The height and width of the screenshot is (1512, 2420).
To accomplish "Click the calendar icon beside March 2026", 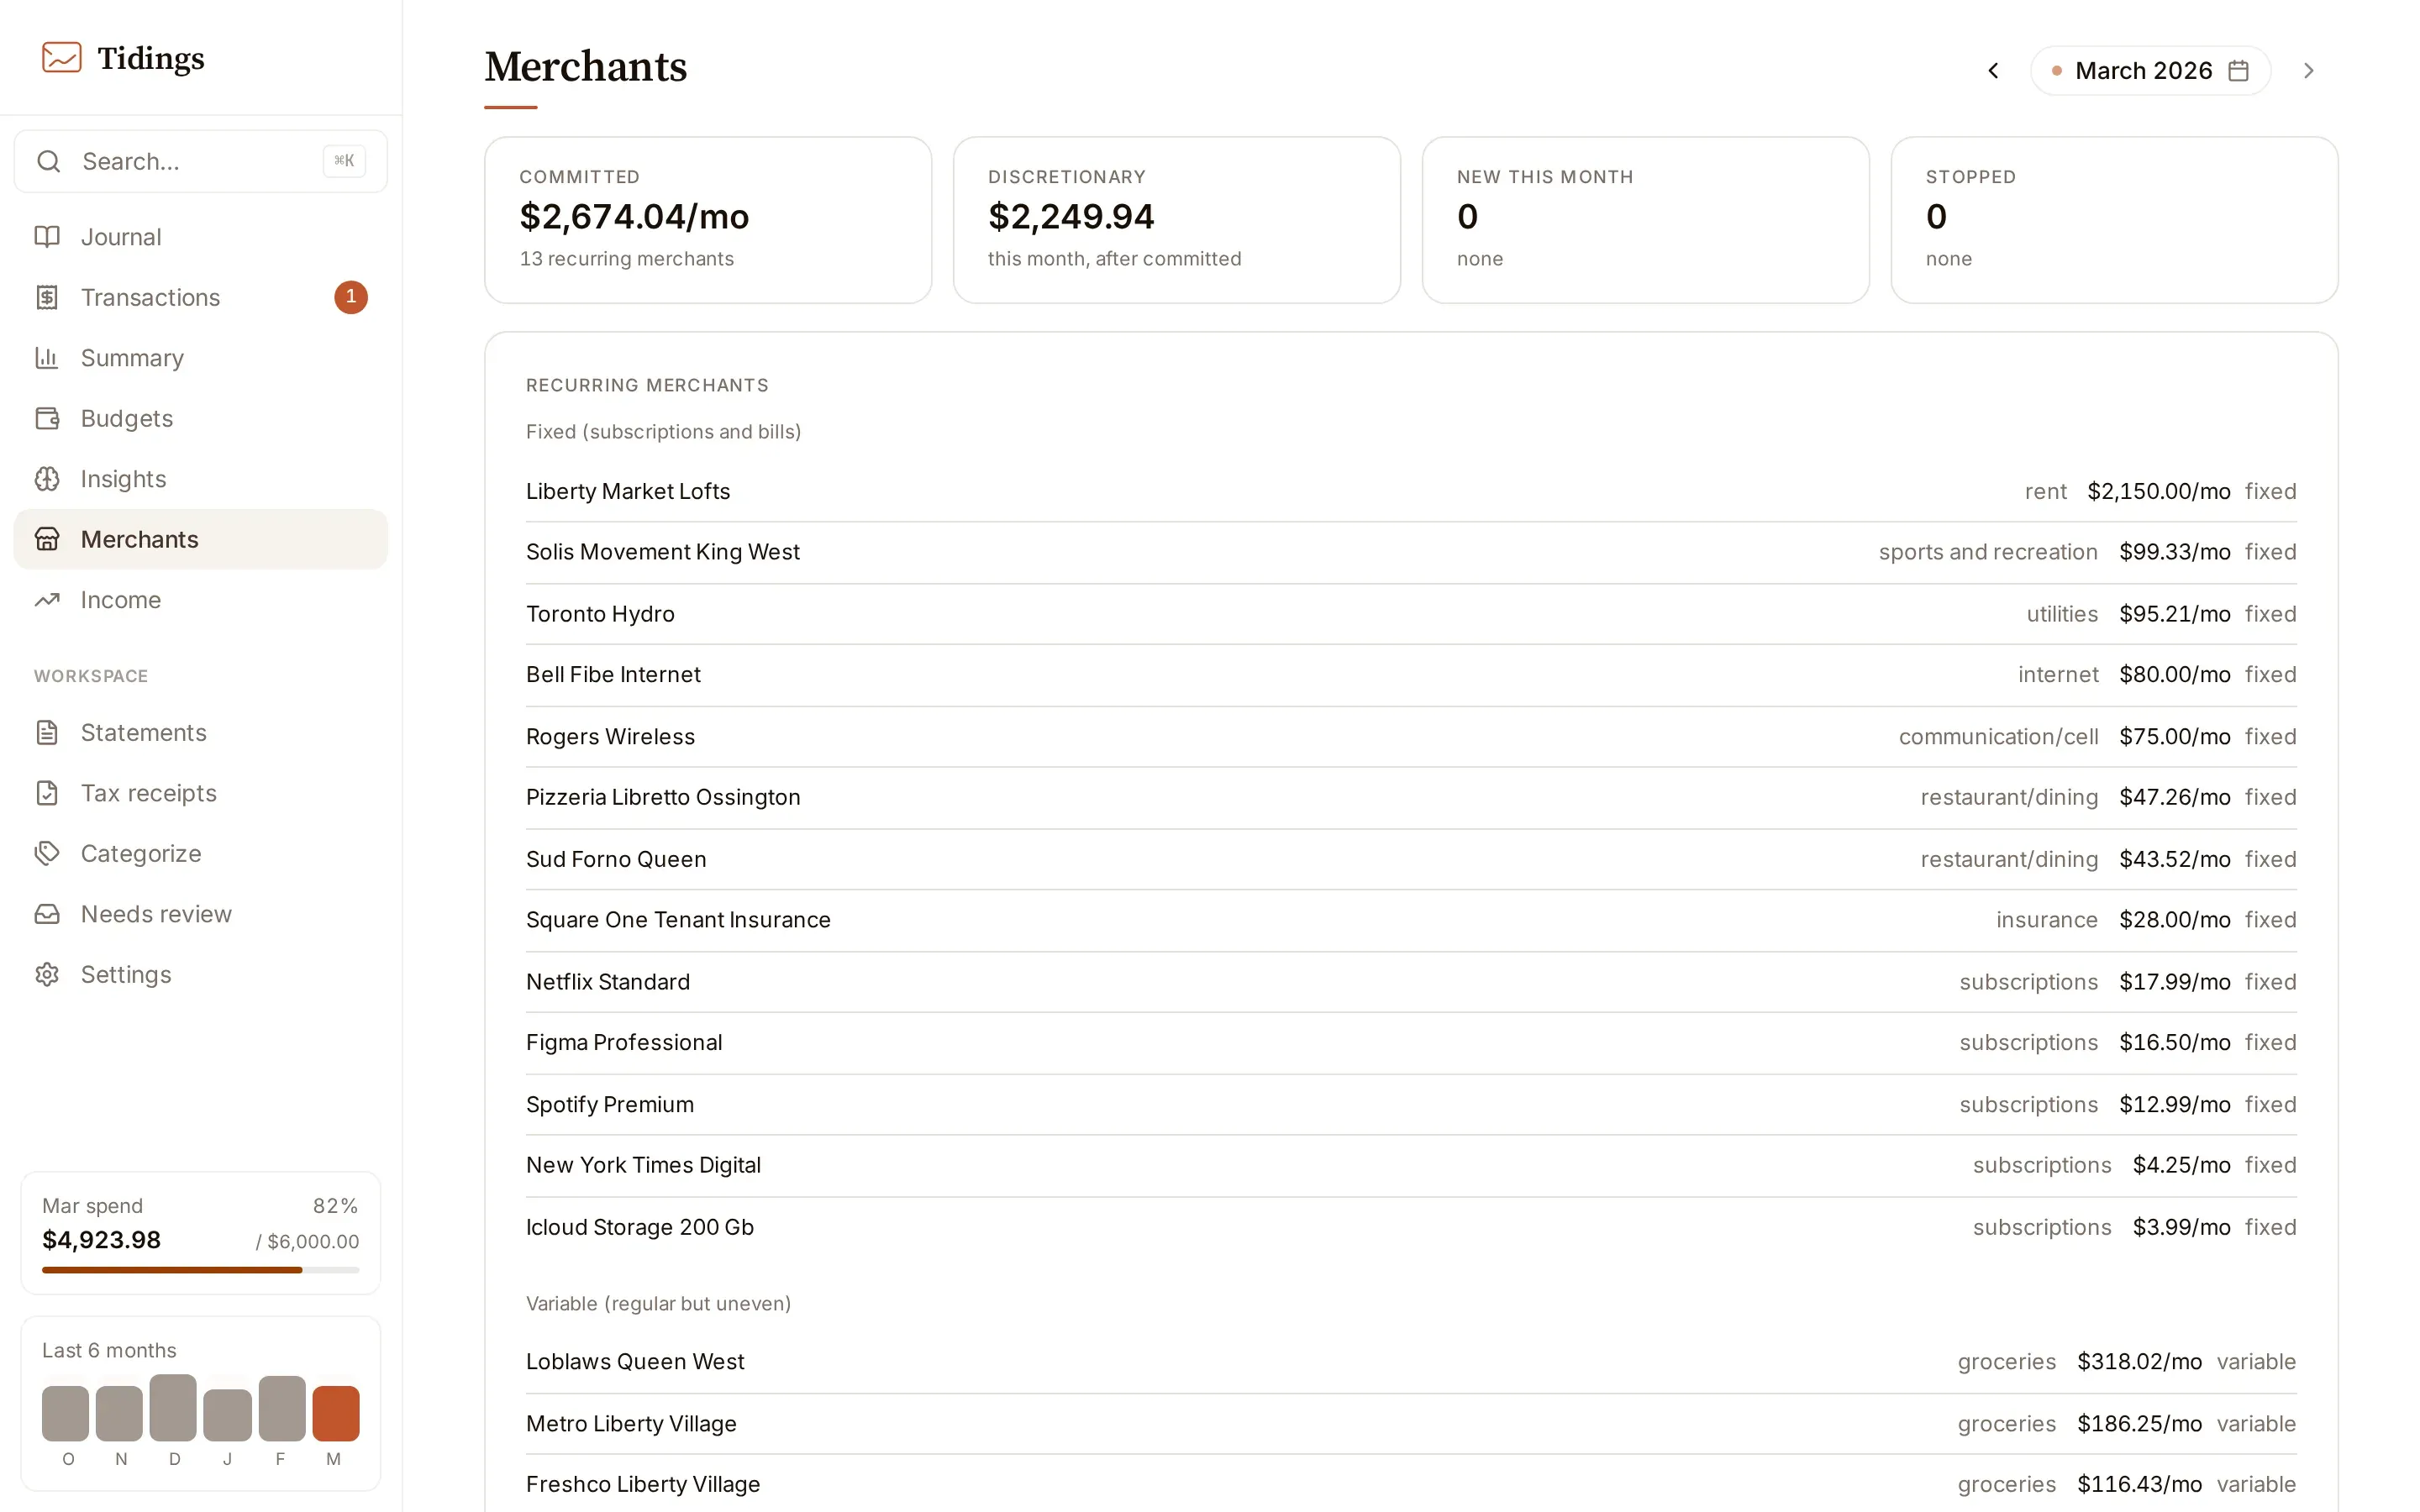I will pos(2239,71).
